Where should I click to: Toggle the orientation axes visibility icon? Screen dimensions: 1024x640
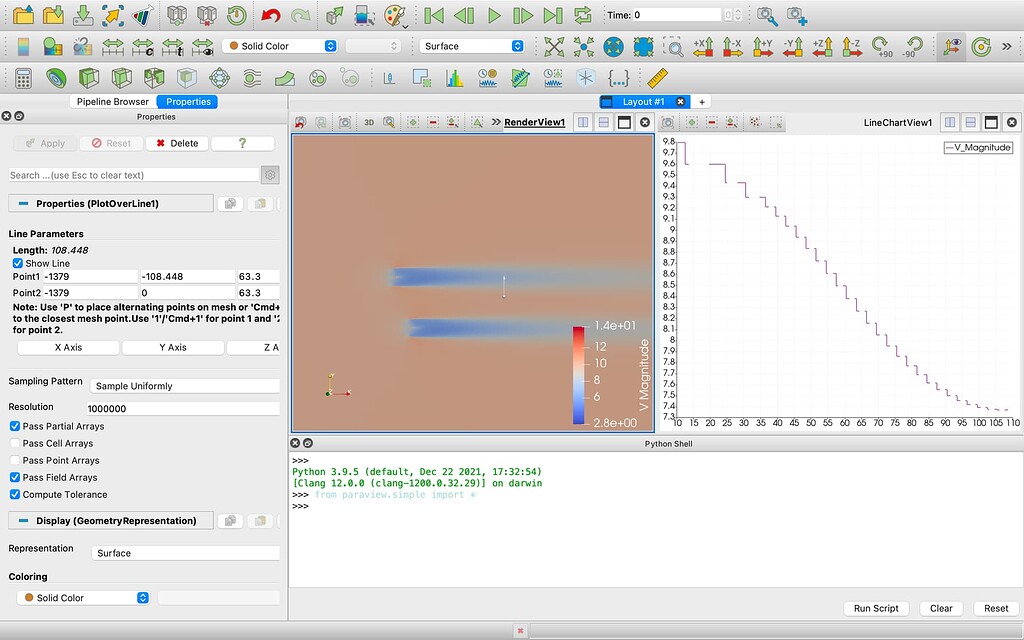pyautogui.click(x=952, y=46)
